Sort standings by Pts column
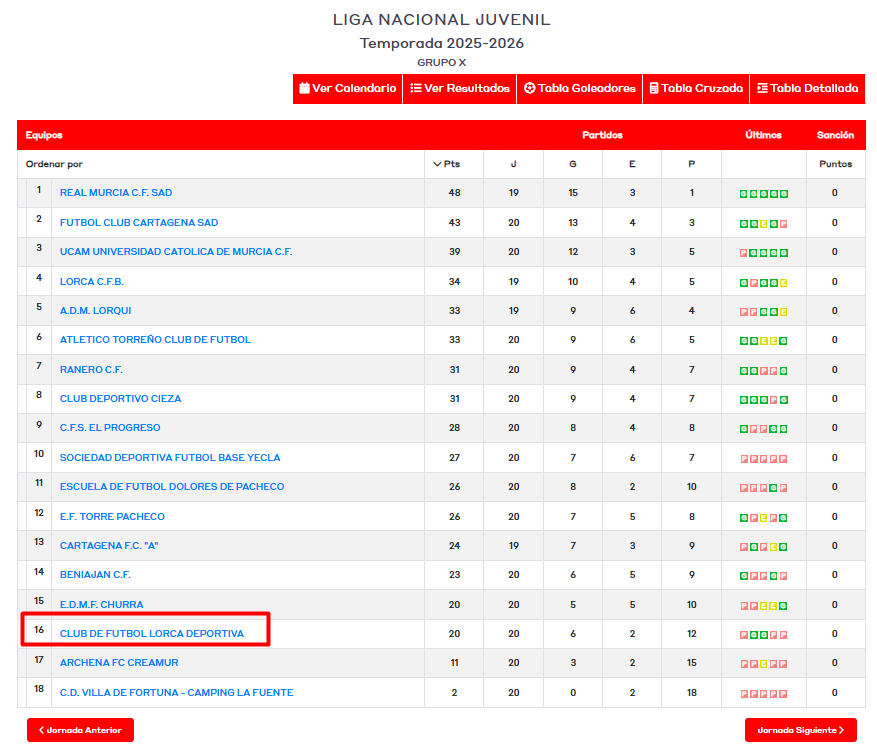This screenshot has width=877, height=753. (x=447, y=164)
